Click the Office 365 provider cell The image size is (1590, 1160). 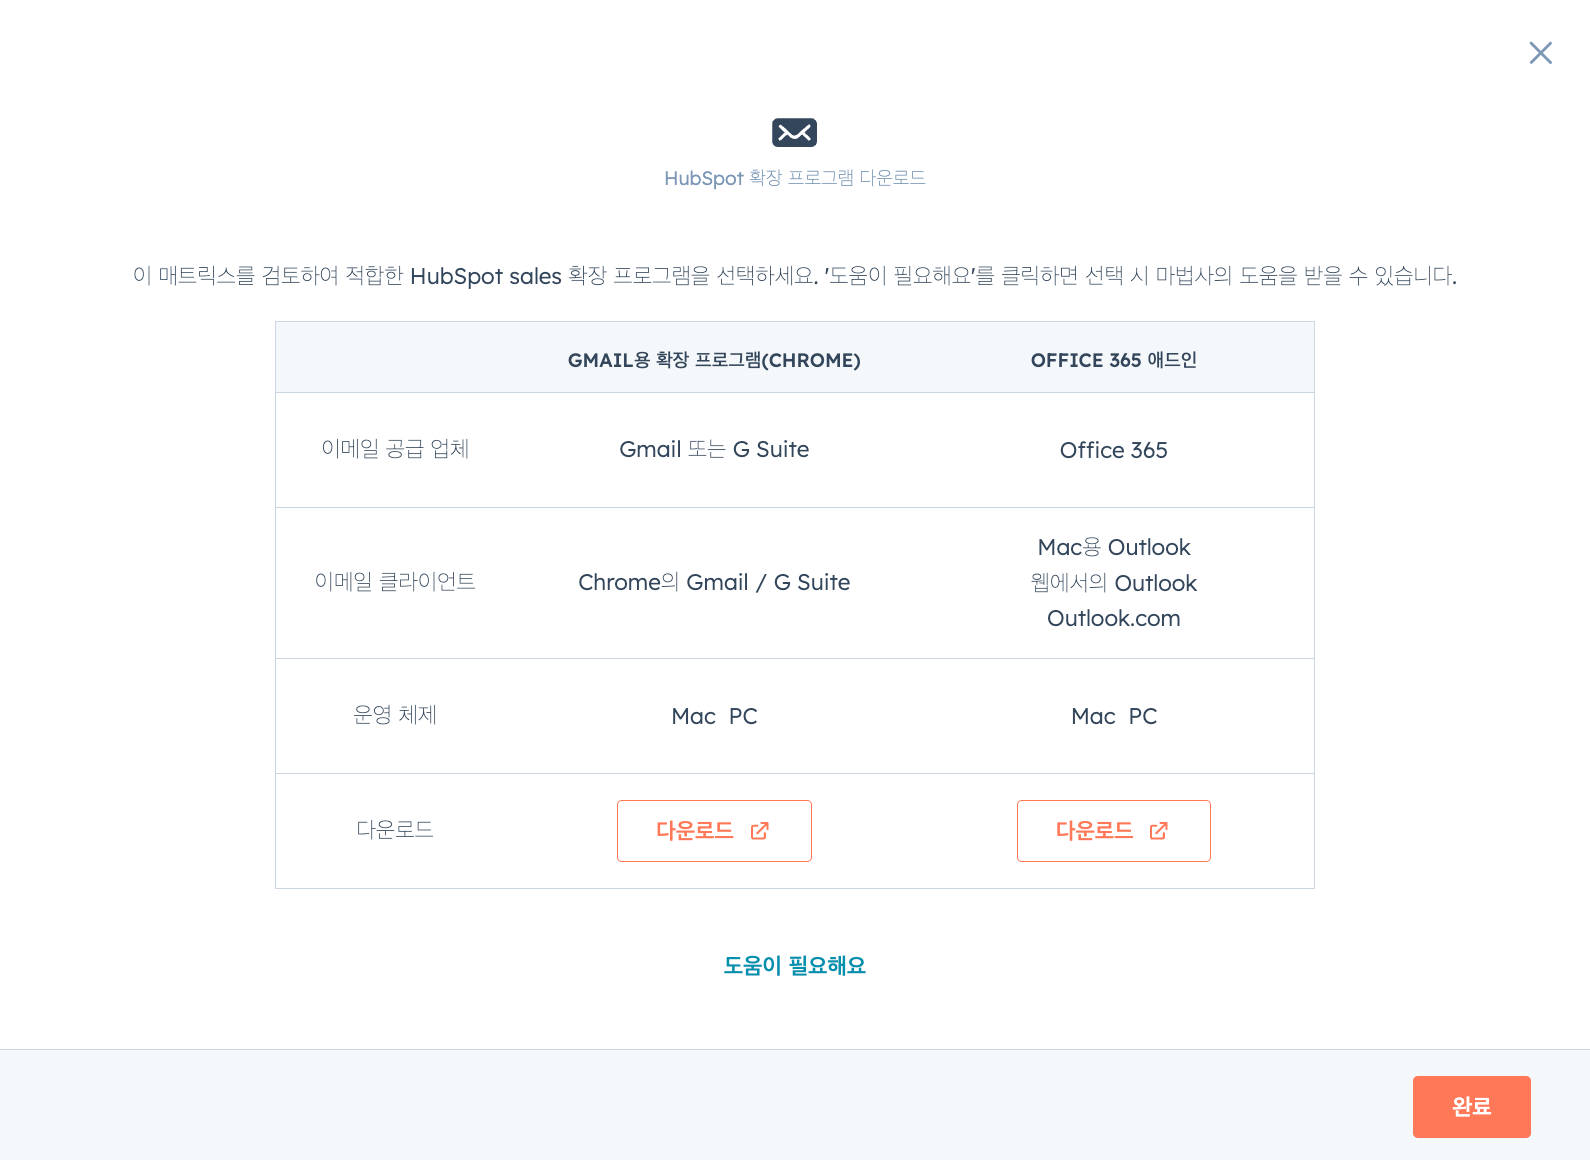click(1114, 450)
